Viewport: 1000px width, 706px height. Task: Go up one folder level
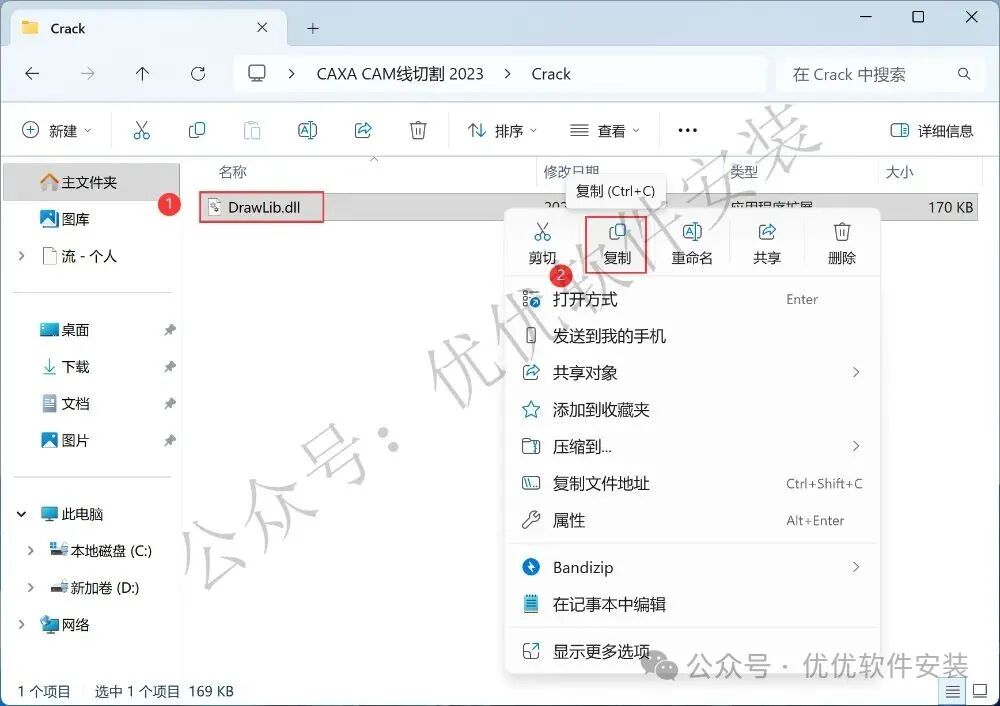(x=142, y=74)
